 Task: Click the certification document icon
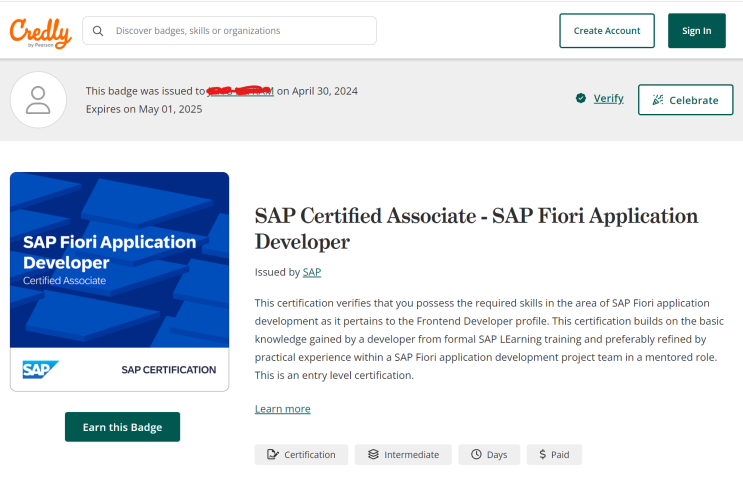pyautogui.click(x=272, y=454)
